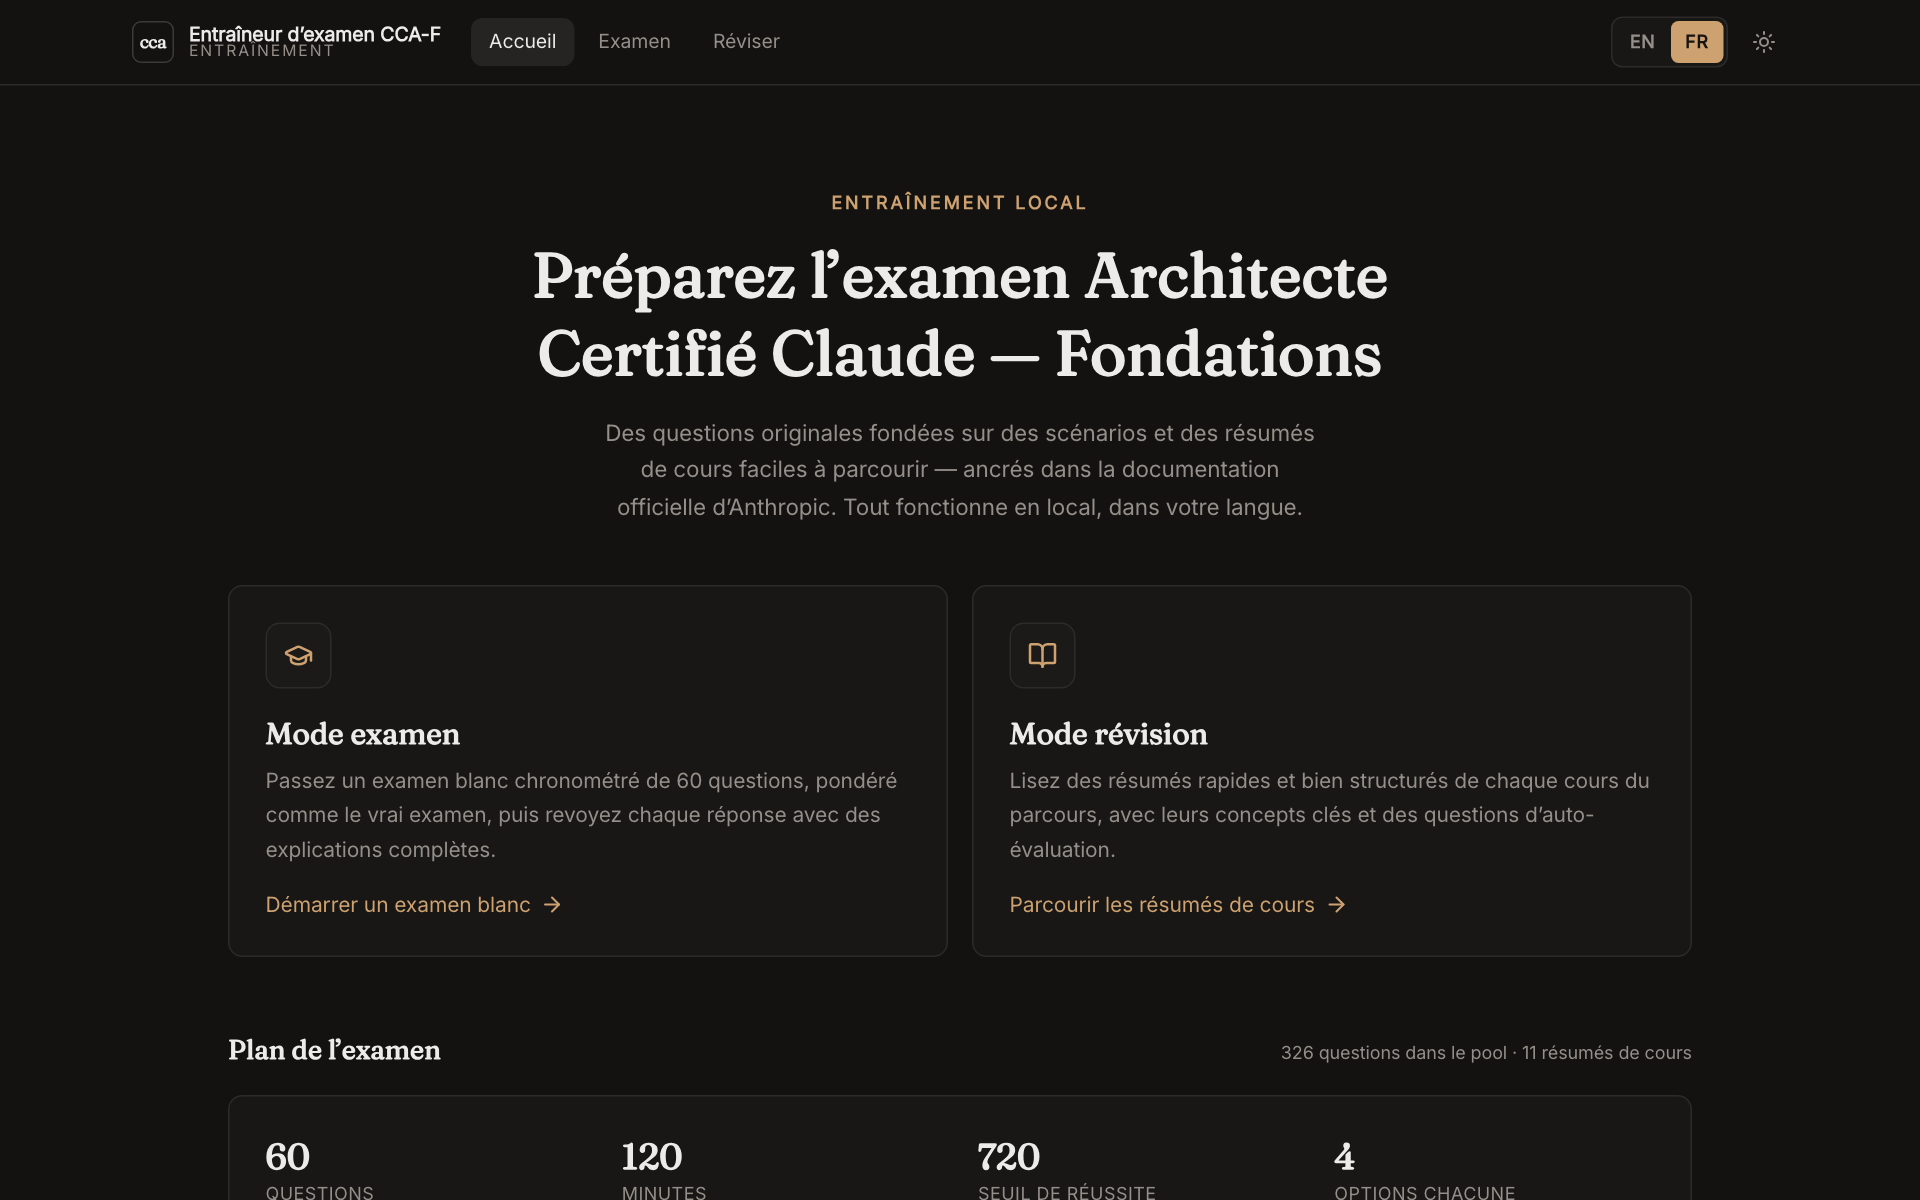Go to the Examen tab
This screenshot has width=1920, height=1200.
pos(634,42)
